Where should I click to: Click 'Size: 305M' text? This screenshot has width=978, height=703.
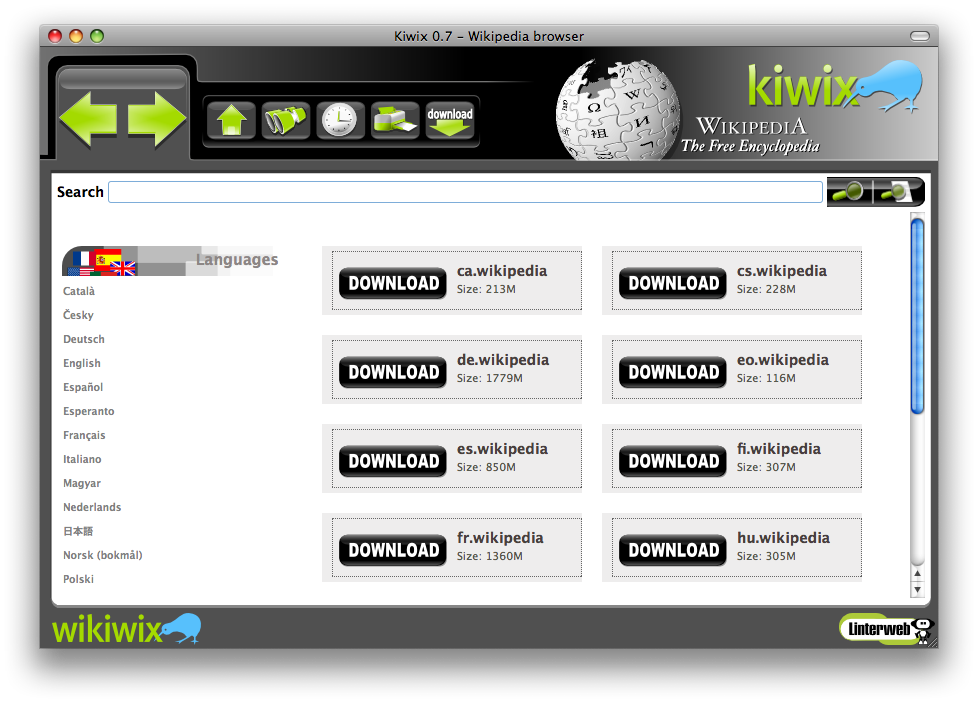coord(766,556)
